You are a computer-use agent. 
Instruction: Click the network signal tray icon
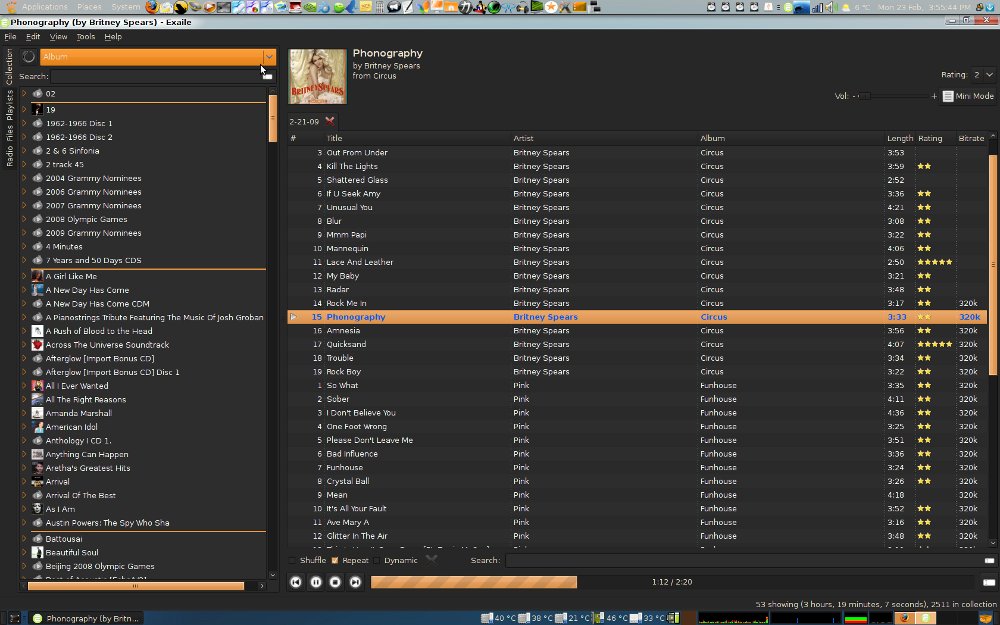point(818,7)
